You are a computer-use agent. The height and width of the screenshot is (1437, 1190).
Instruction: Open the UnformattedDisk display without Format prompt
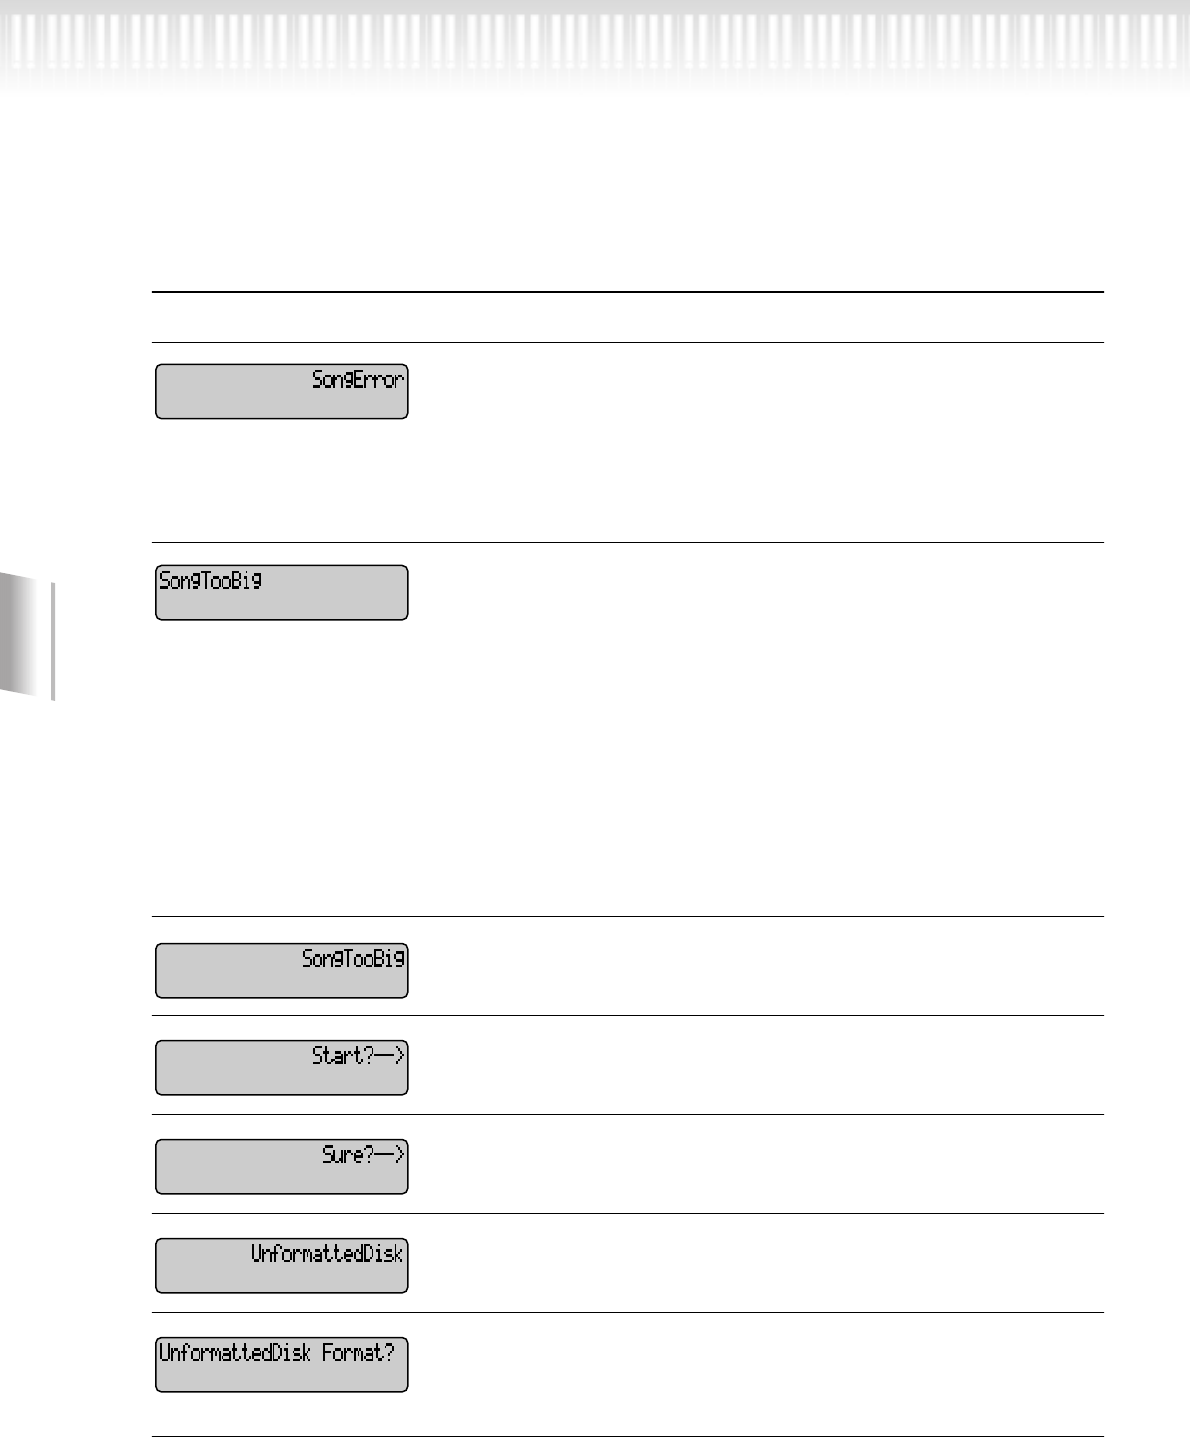click(282, 1265)
